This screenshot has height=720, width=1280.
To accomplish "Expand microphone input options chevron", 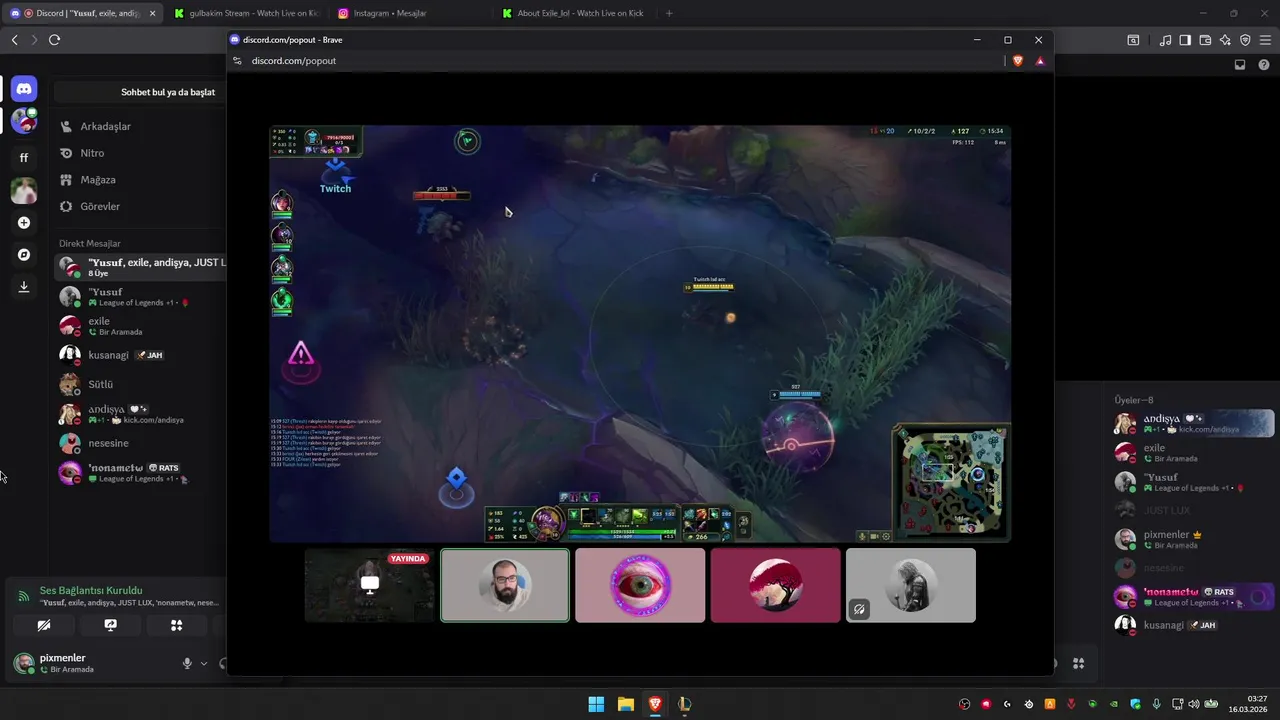I will 204,663.
